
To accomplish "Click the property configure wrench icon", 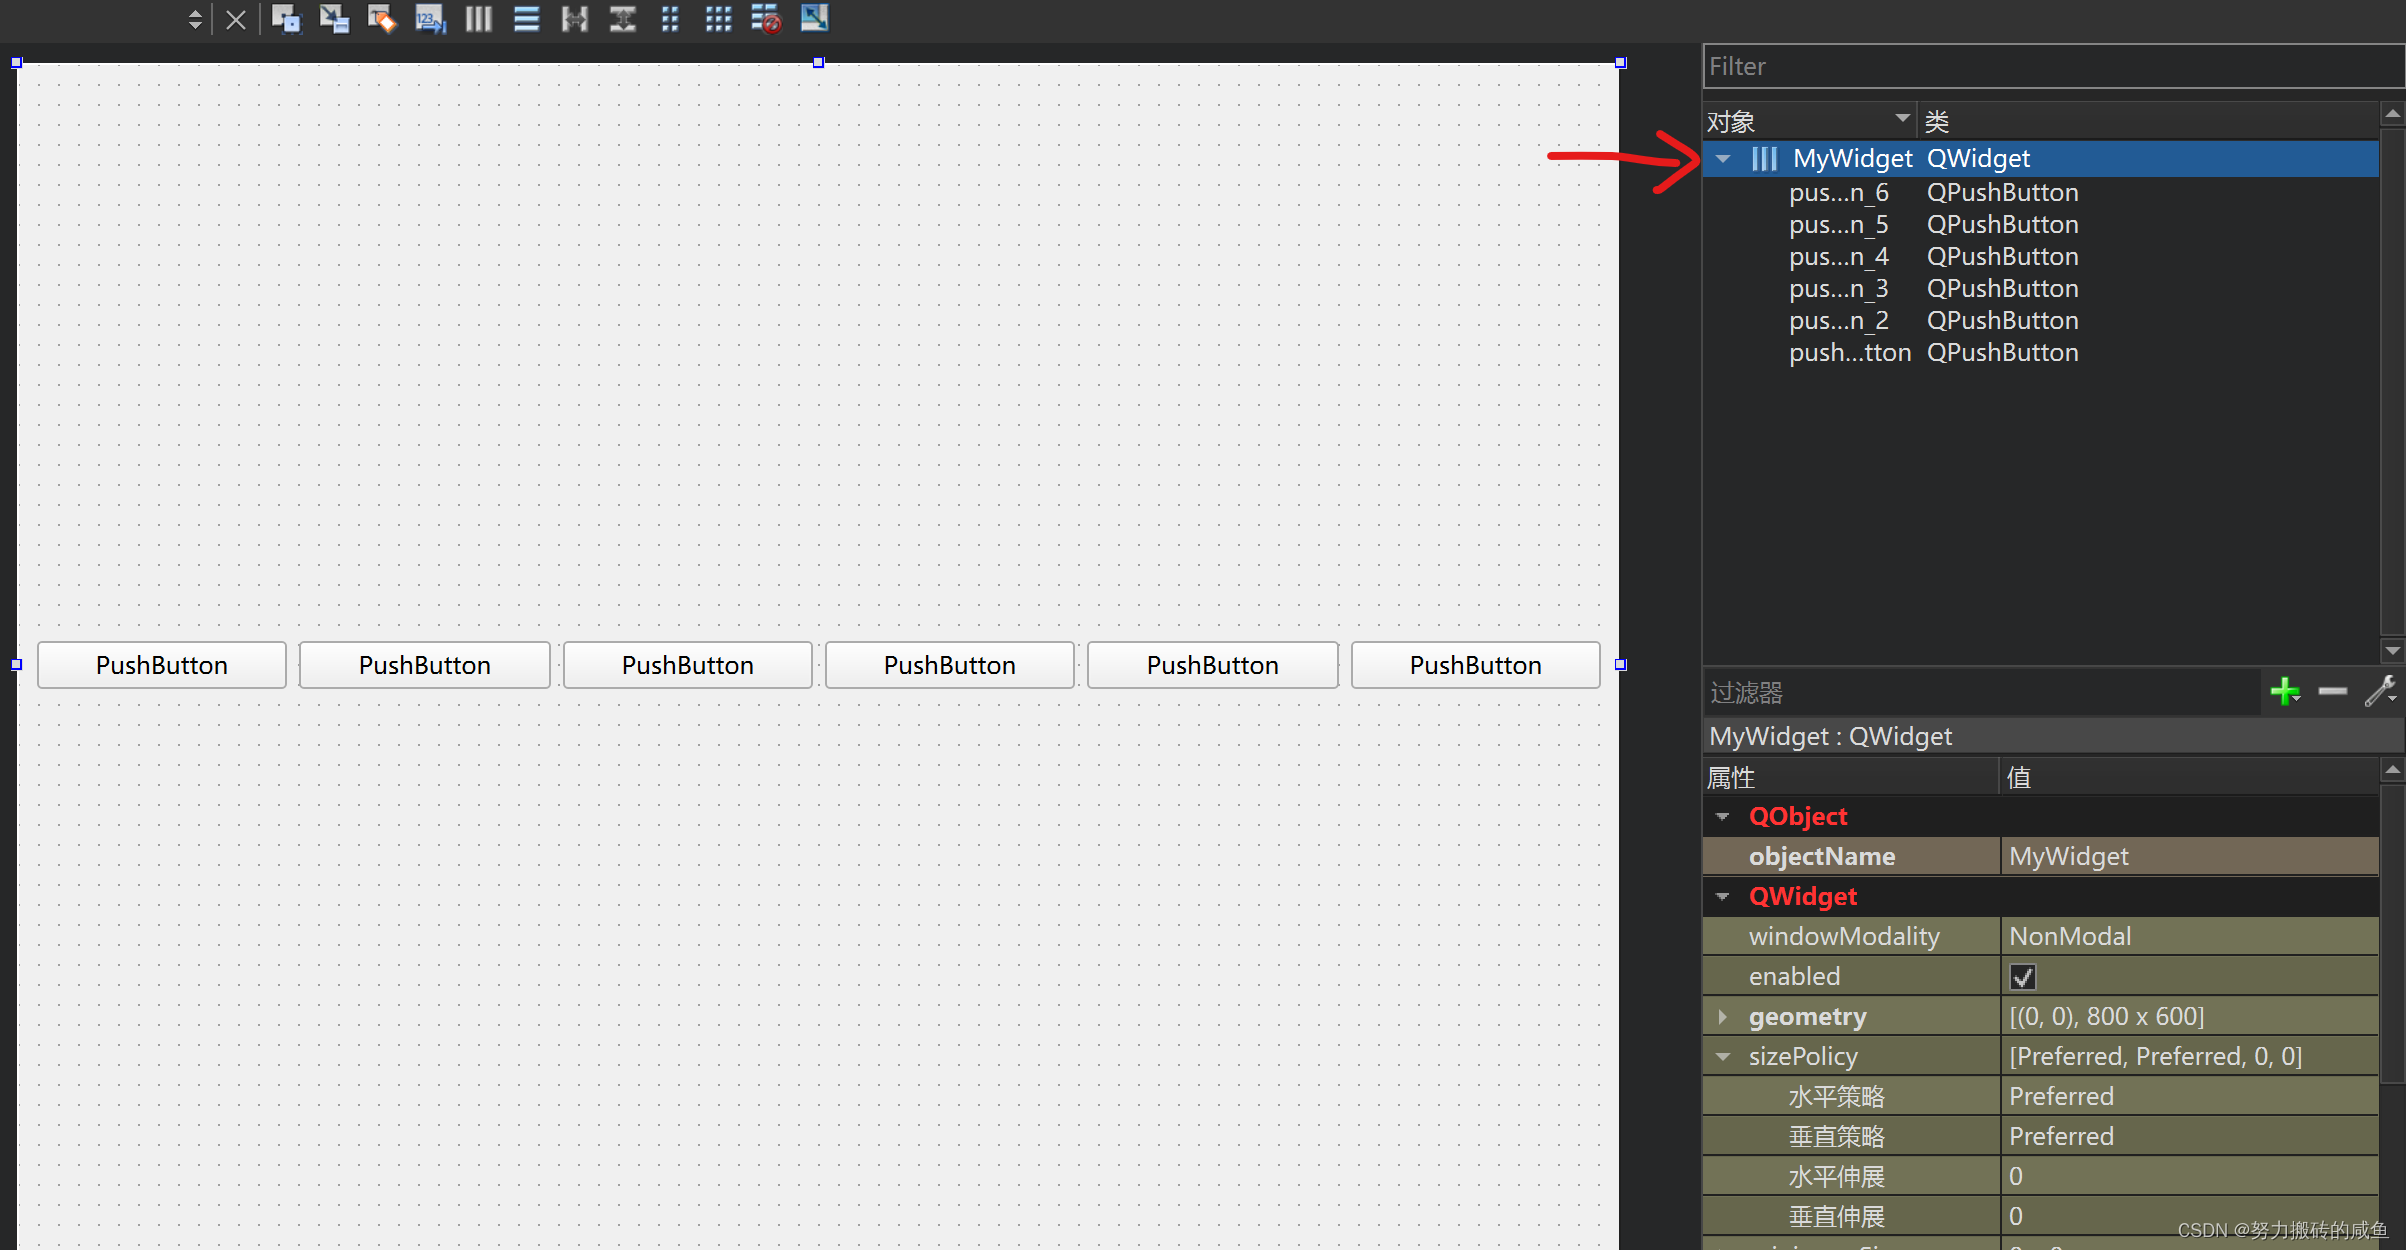I will point(2380,692).
